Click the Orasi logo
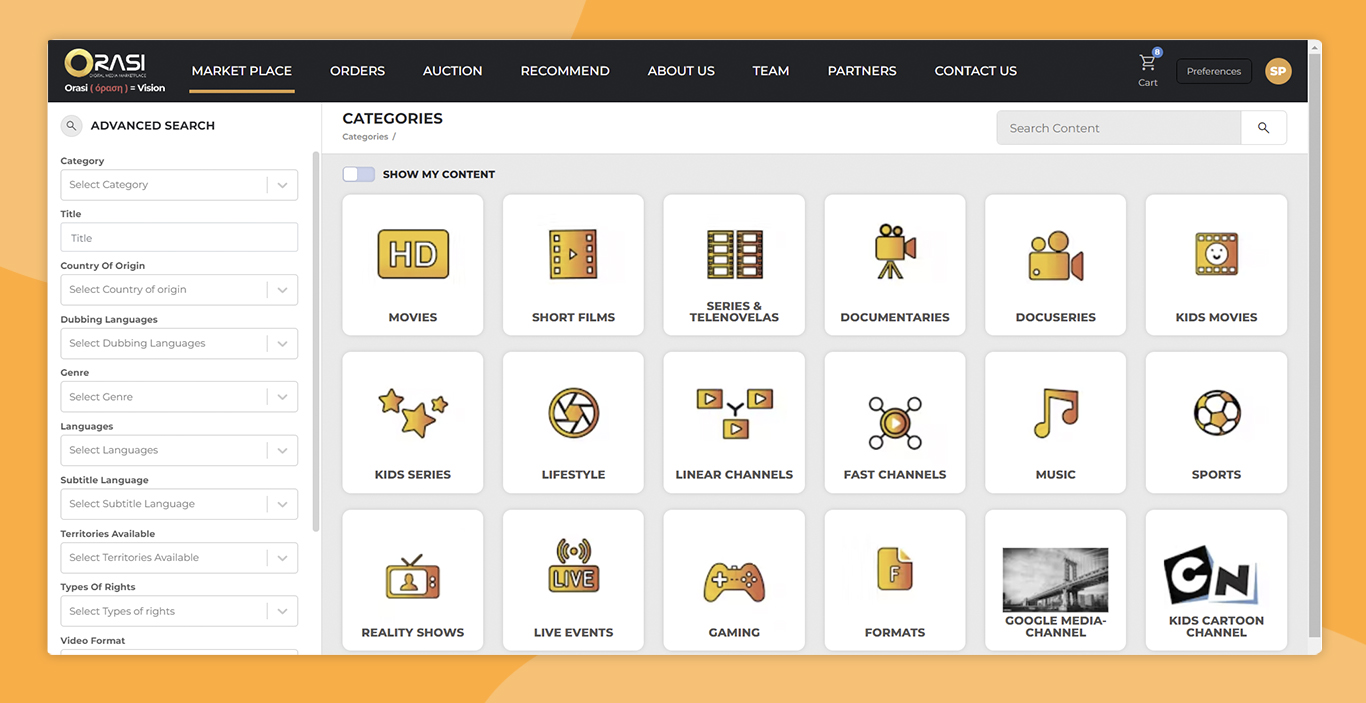Viewport: 1366px width, 703px height. 115,70
